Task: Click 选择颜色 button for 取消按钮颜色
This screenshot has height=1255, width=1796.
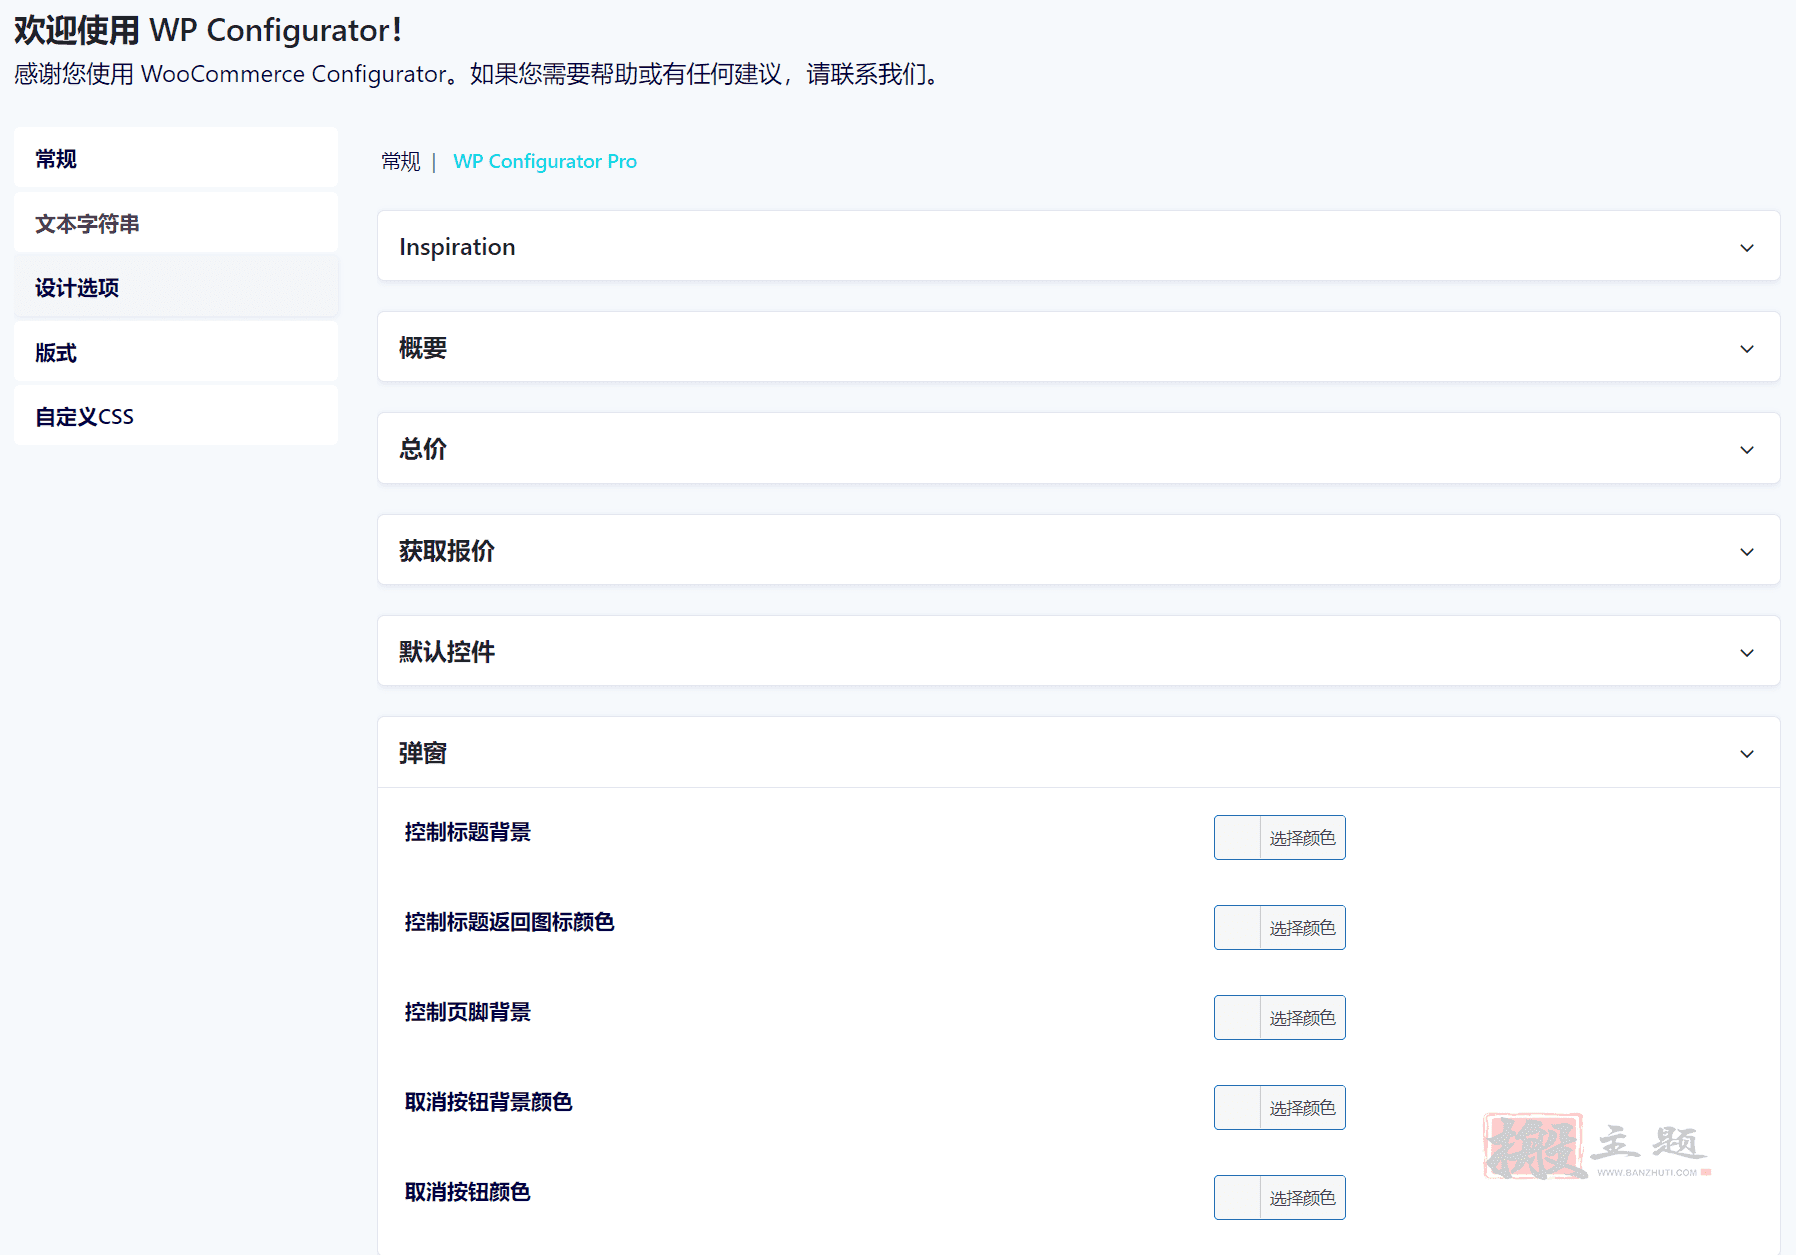Action: (1302, 1198)
